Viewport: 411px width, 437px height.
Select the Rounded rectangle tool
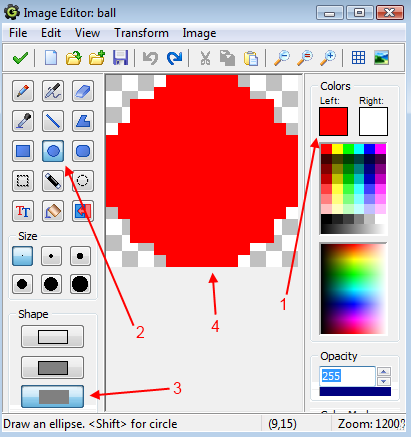[x=83, y=151]
